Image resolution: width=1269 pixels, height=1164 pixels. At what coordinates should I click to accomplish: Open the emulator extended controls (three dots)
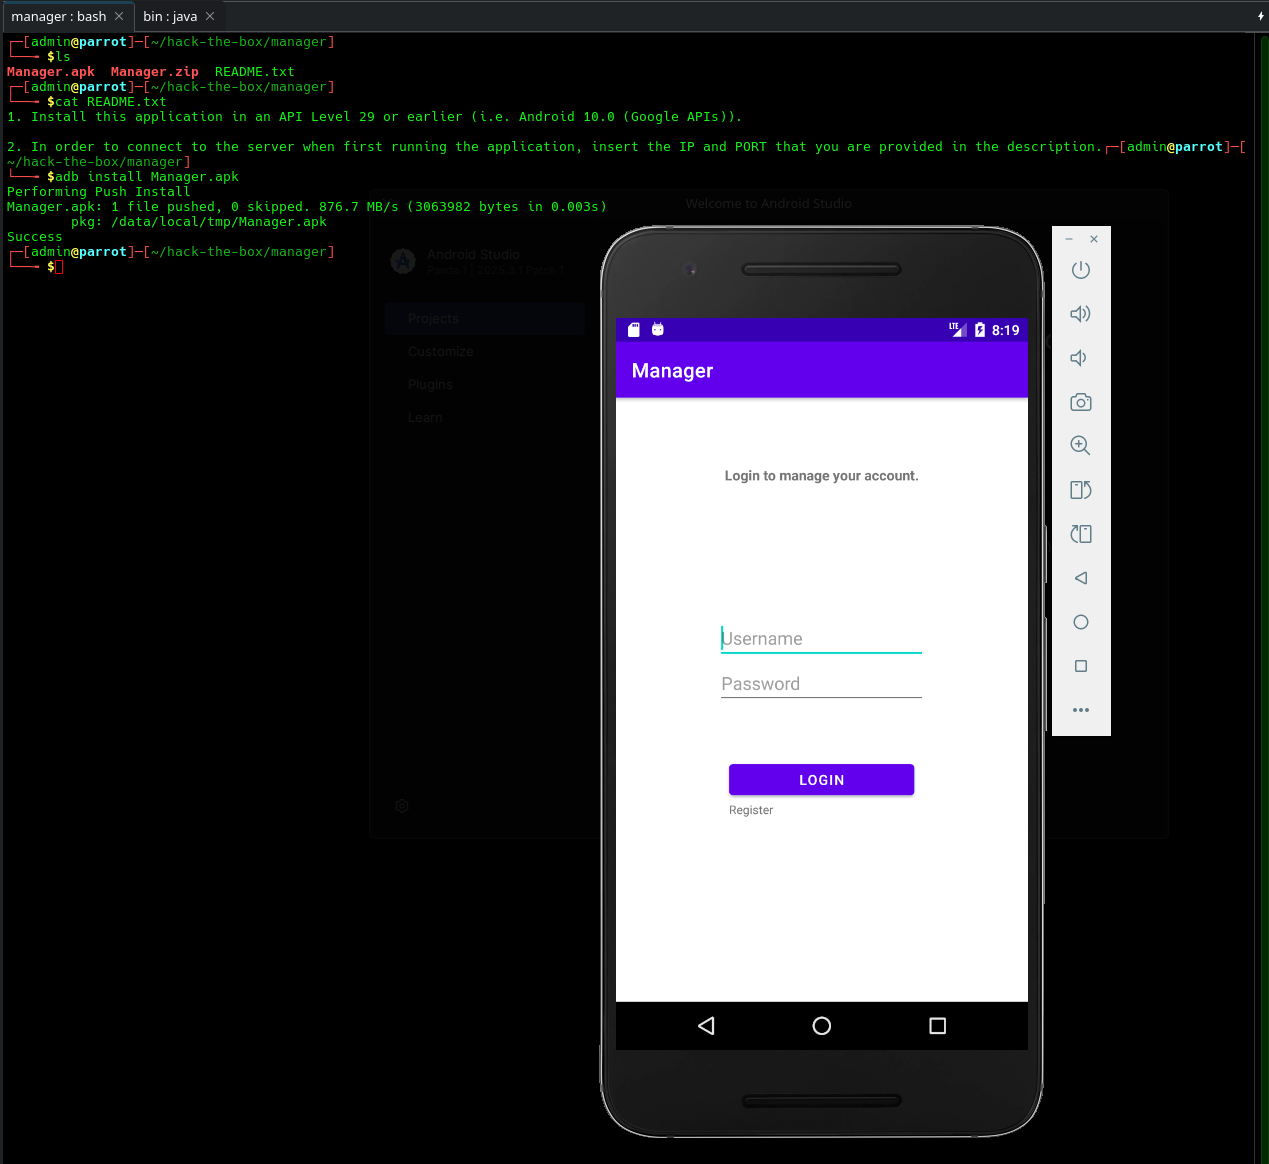click(1080, 710)
